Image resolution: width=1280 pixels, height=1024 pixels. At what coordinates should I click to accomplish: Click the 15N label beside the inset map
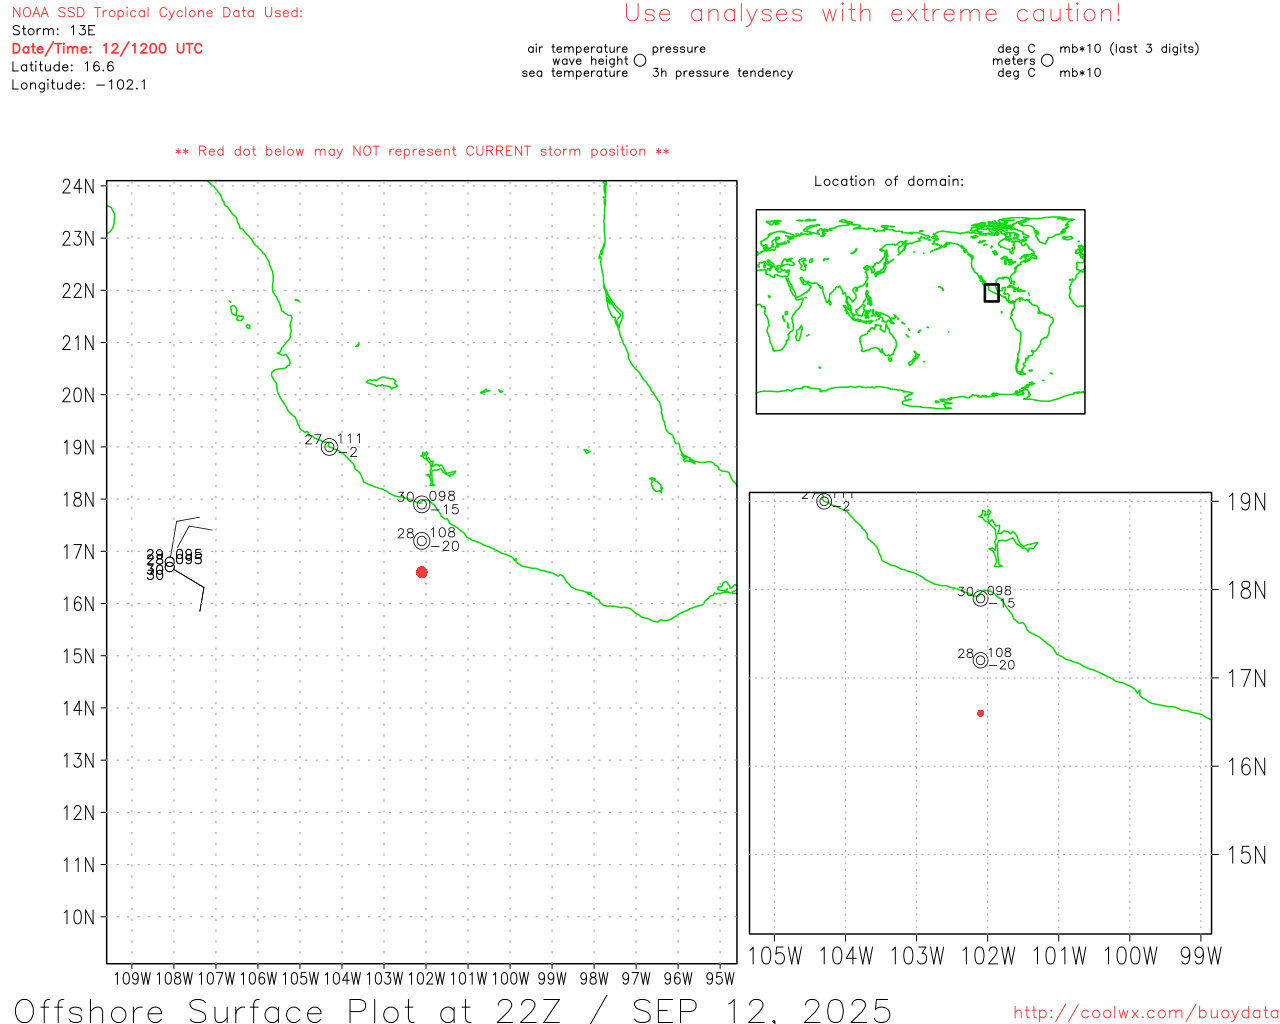pyautogui.click(x=1246, y=855)
